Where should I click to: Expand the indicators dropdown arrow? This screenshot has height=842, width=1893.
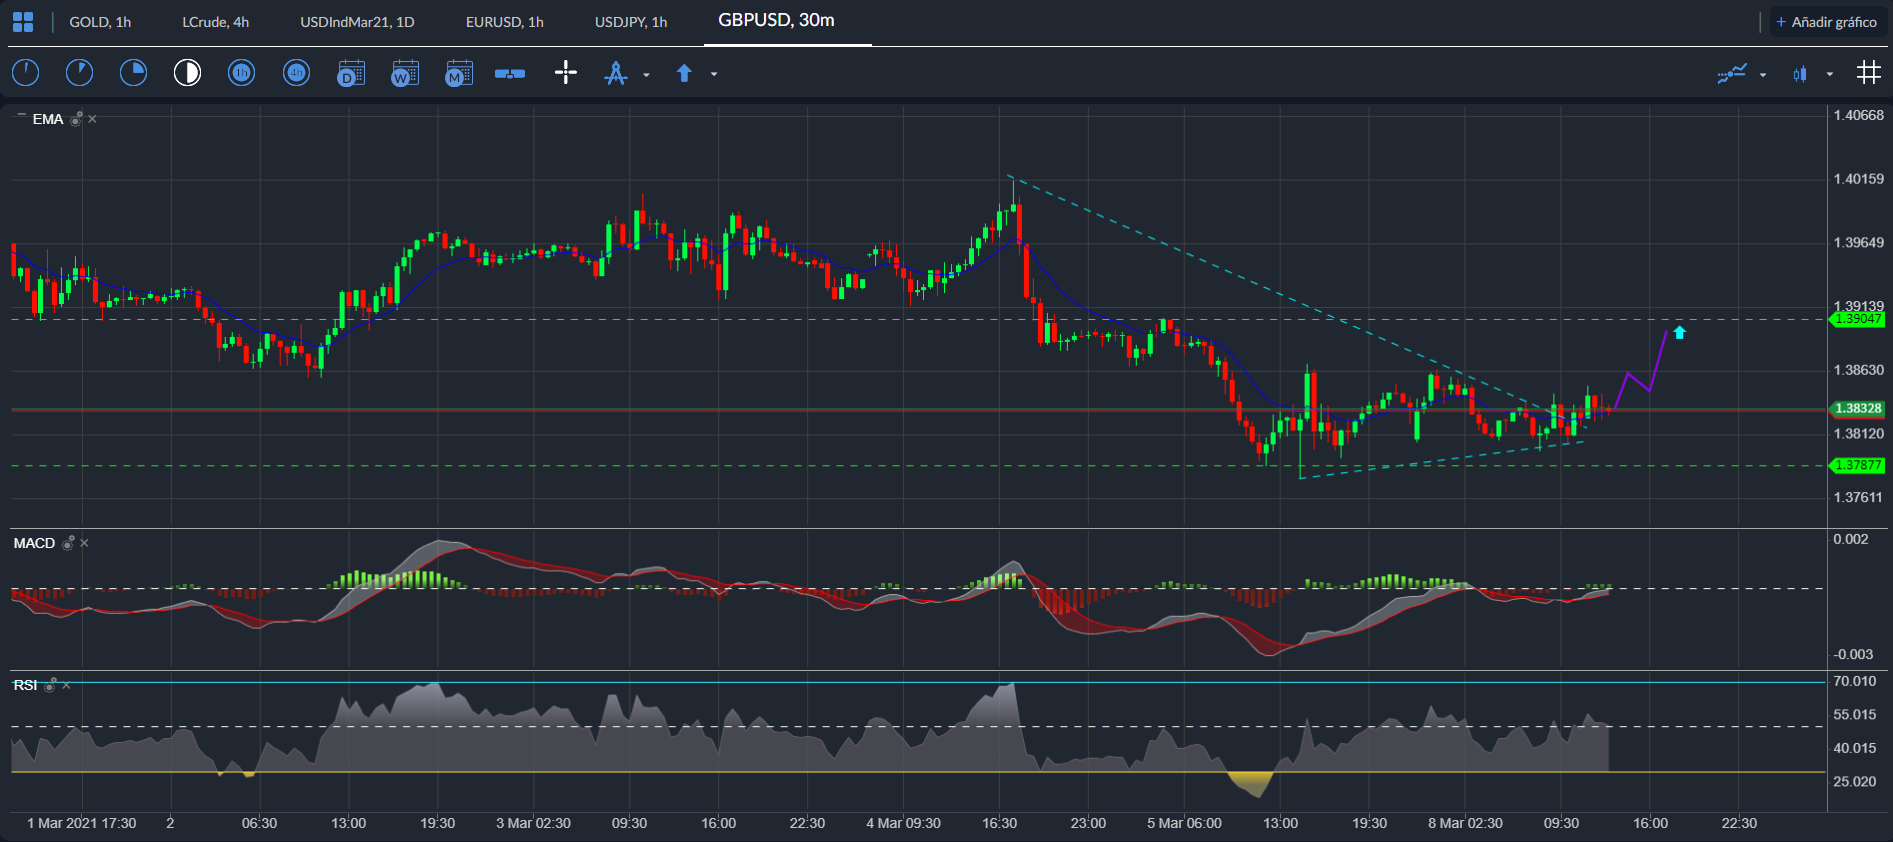pos(1763,75)
